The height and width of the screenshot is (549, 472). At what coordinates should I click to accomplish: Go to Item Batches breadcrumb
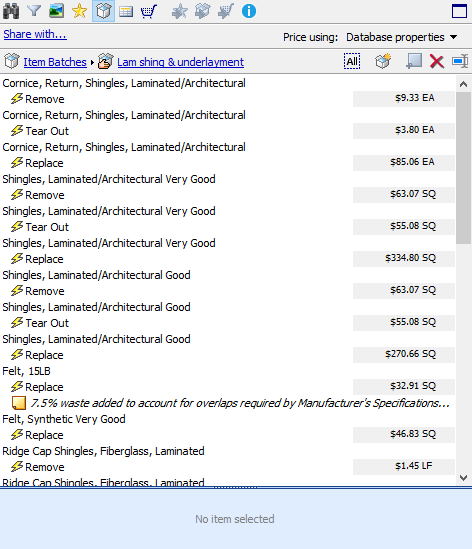coord(55,62)
